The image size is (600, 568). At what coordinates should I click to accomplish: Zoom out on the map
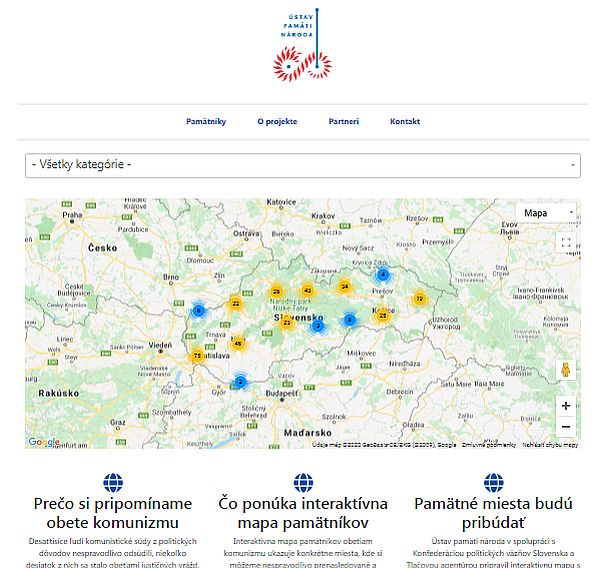tap(566, 427)
